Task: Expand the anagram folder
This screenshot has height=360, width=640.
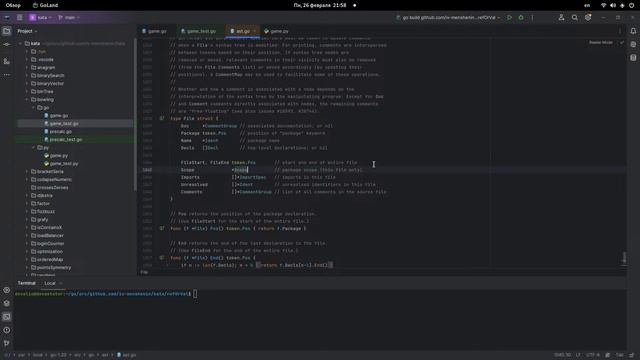Action: coord(27,67)
